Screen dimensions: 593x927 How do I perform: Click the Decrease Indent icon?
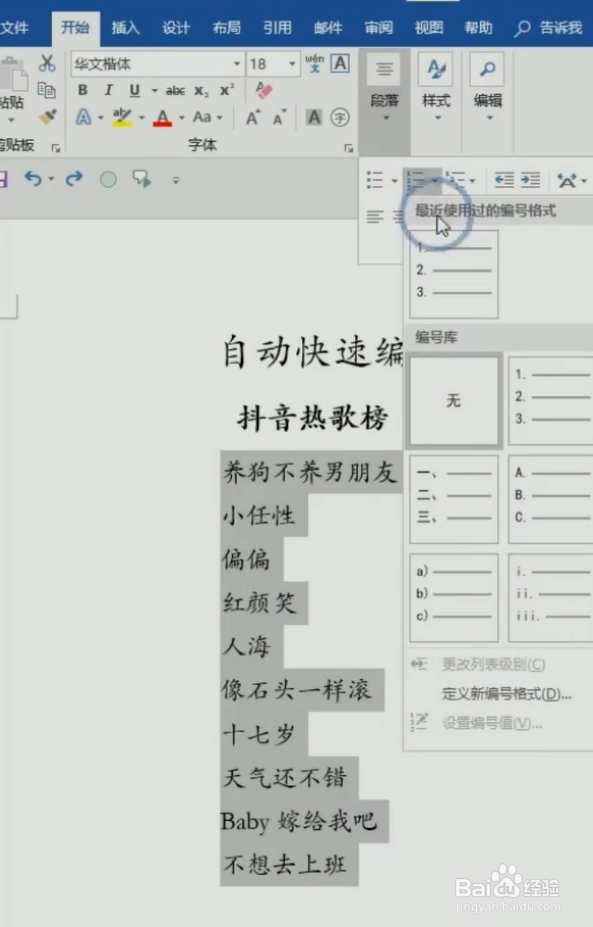coord(504,180)
